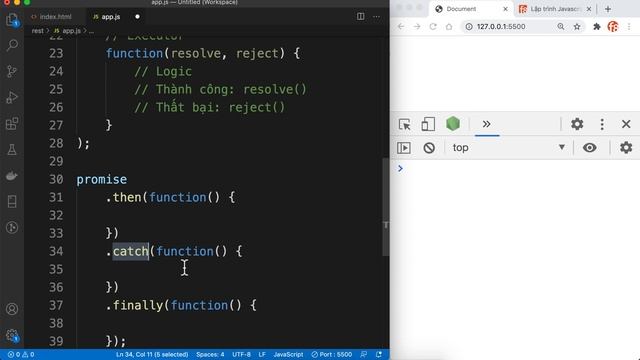Viewport: 640px width, 360px height.
Task: Open the Extensions view
Action: click(12, 123)
